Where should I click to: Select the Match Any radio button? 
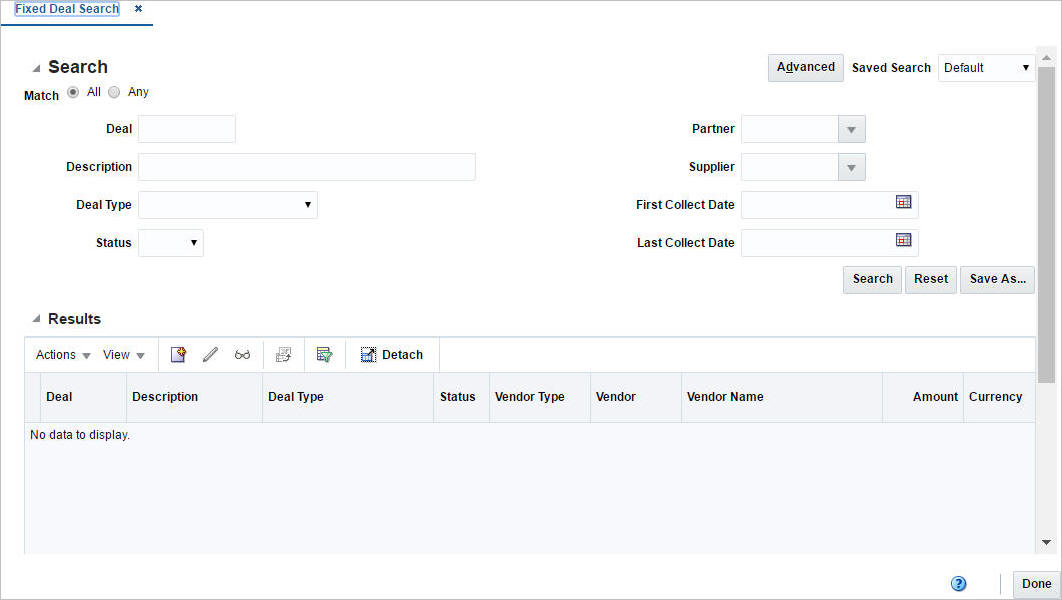[114, 91]
